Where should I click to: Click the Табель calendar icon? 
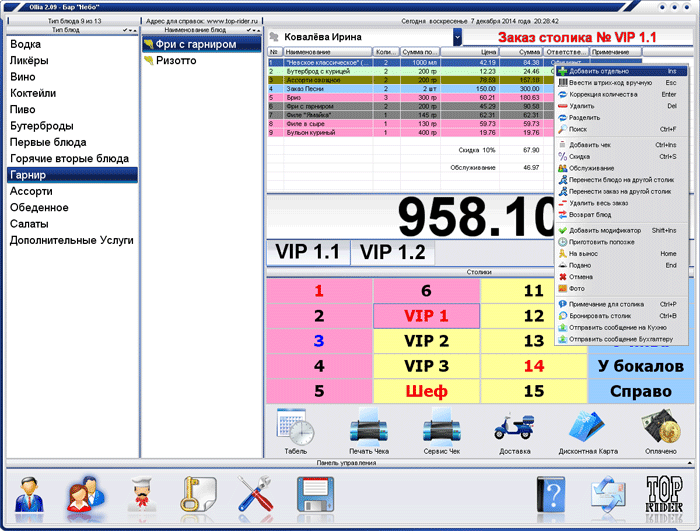click(x=295, y=432)
